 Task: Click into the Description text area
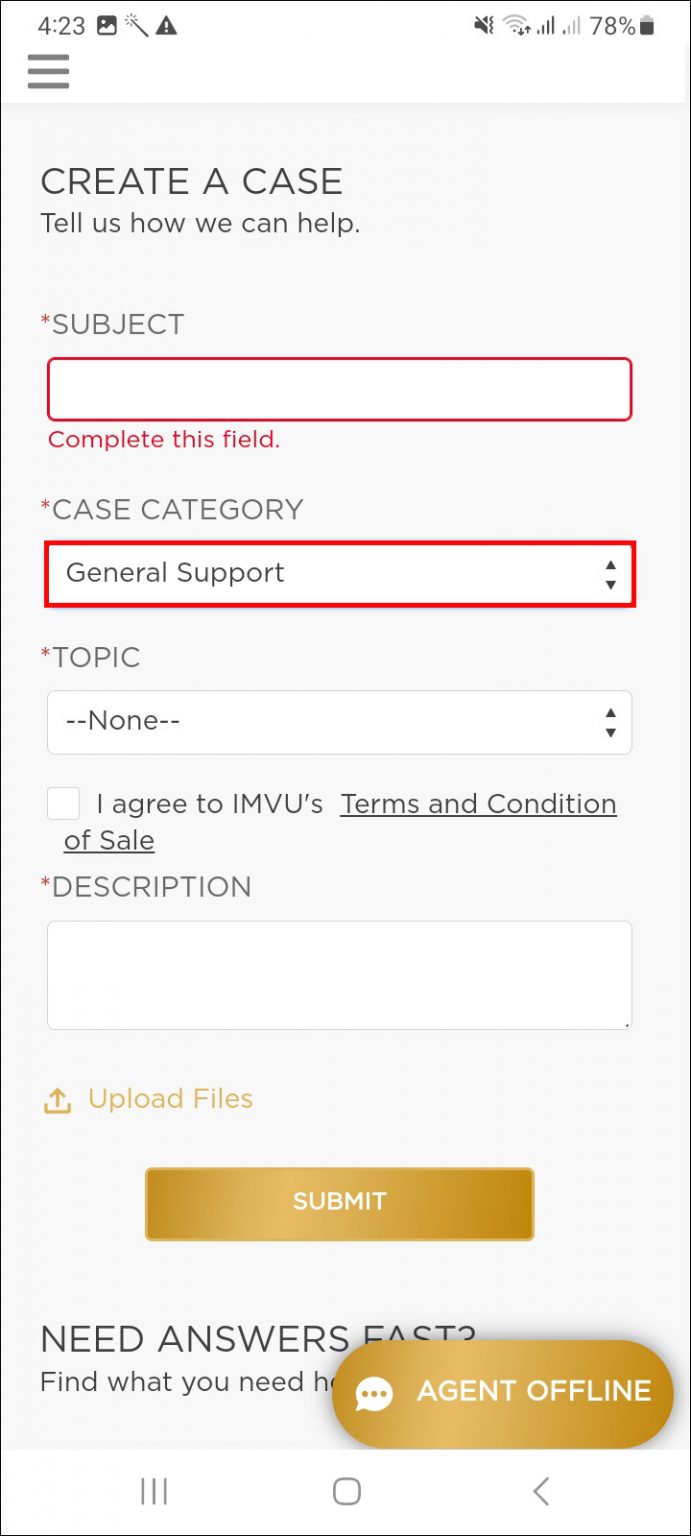tap(339, 975)
